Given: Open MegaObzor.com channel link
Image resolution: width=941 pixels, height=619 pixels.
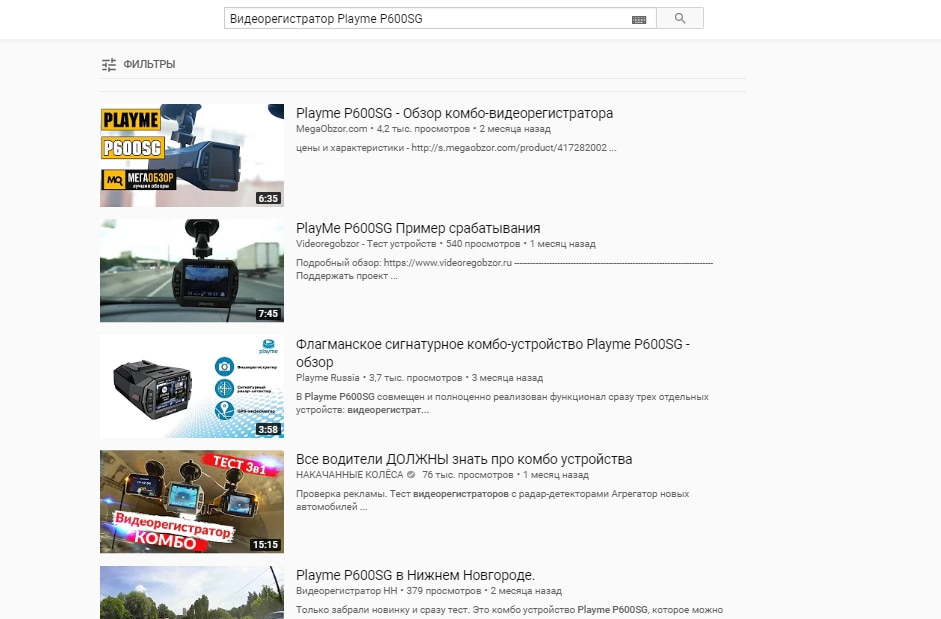Looking at the screenshot, I should pyautogui.click(x=331, y=128).
